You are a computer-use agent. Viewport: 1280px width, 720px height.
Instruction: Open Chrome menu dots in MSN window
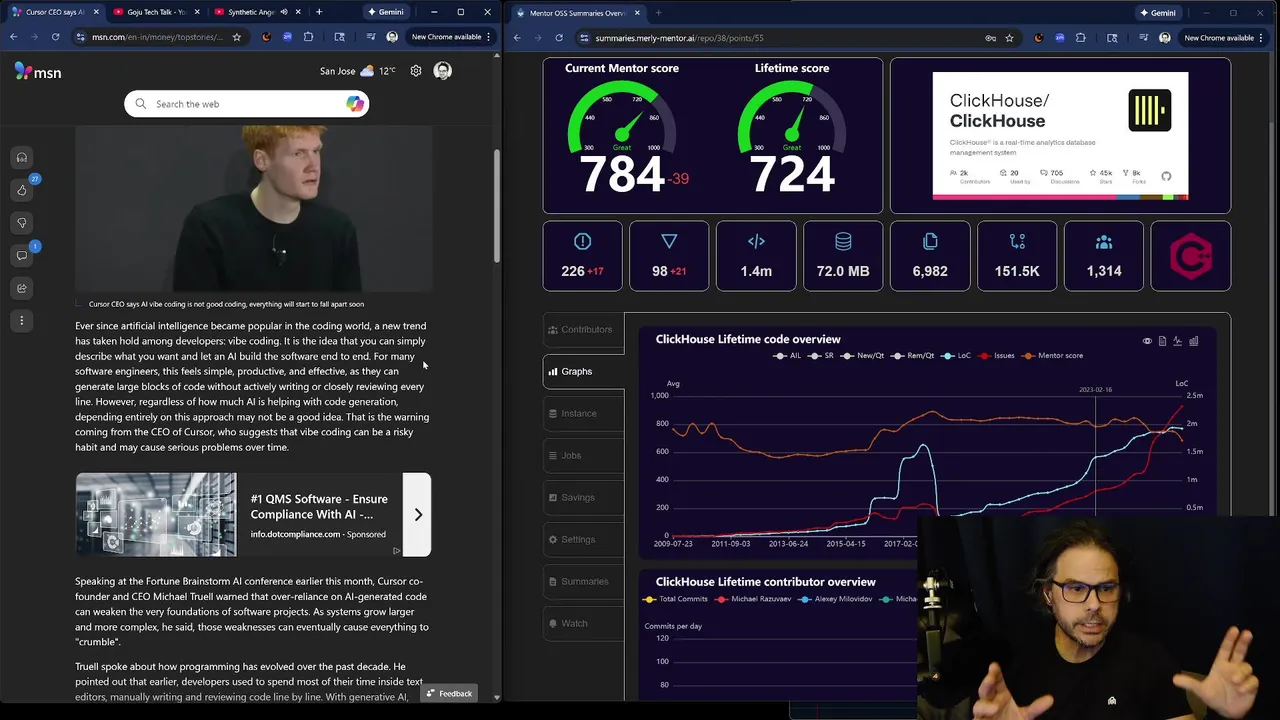(491, 37)
